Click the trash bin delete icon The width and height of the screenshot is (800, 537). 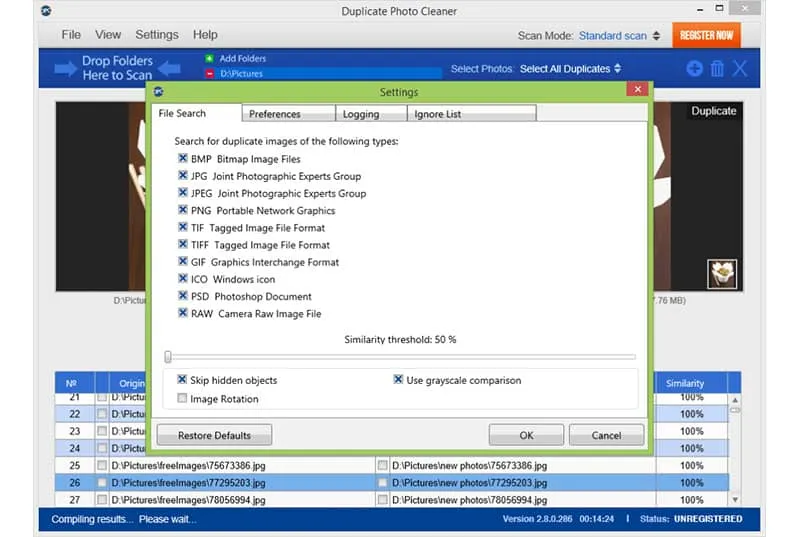click(x=717, y=68)
